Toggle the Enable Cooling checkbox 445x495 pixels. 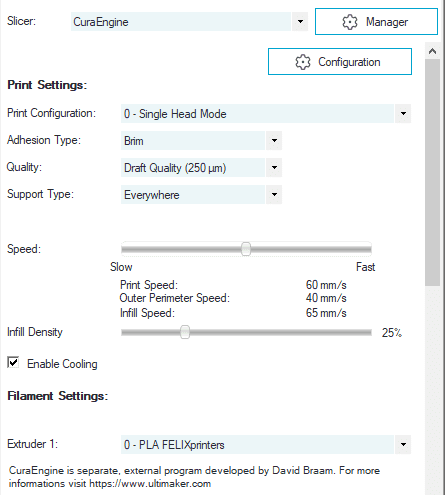click(13, 362)
